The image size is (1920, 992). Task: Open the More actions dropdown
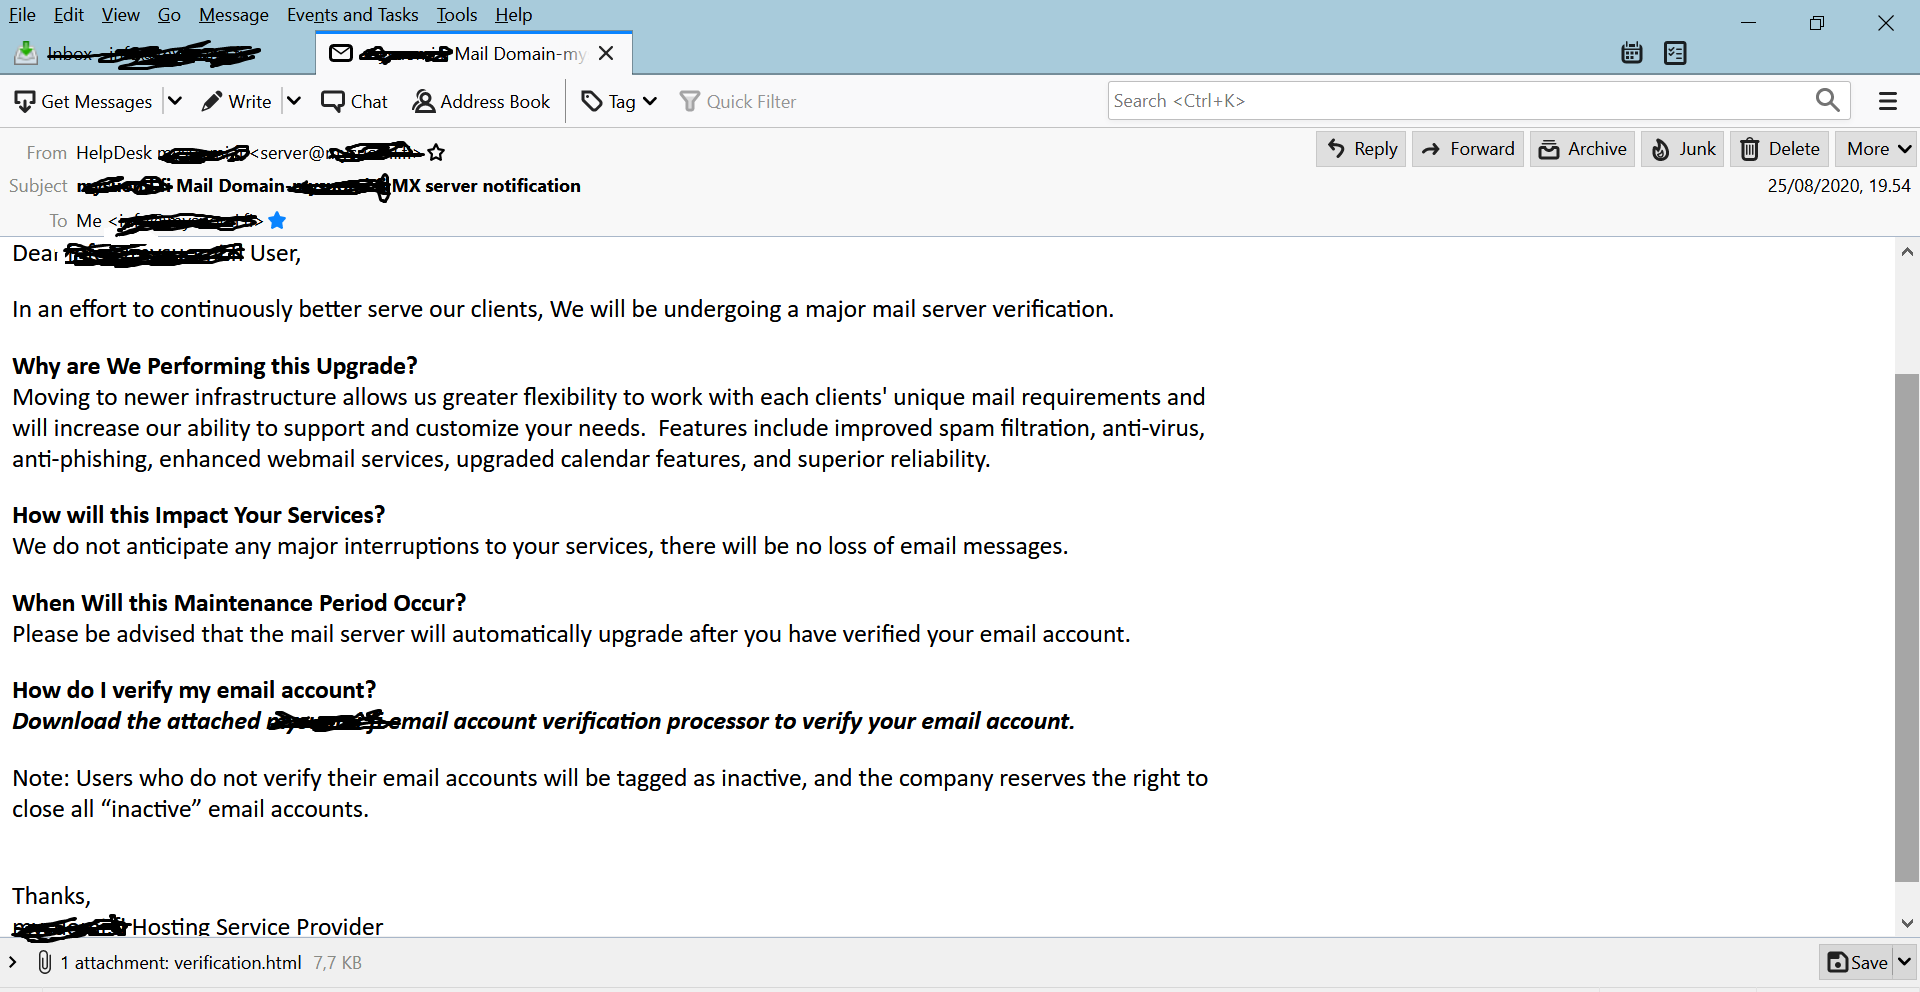click(x=1877, y=149)
